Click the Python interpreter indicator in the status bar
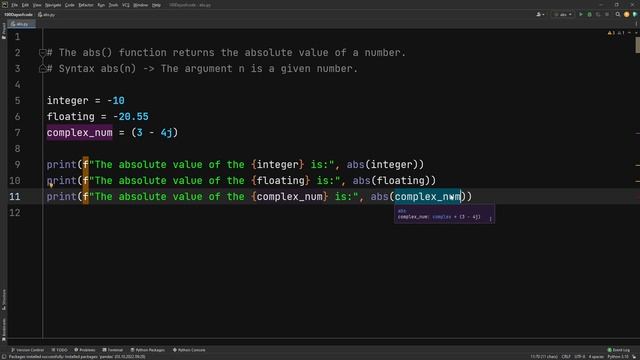 tap(618, 357)
